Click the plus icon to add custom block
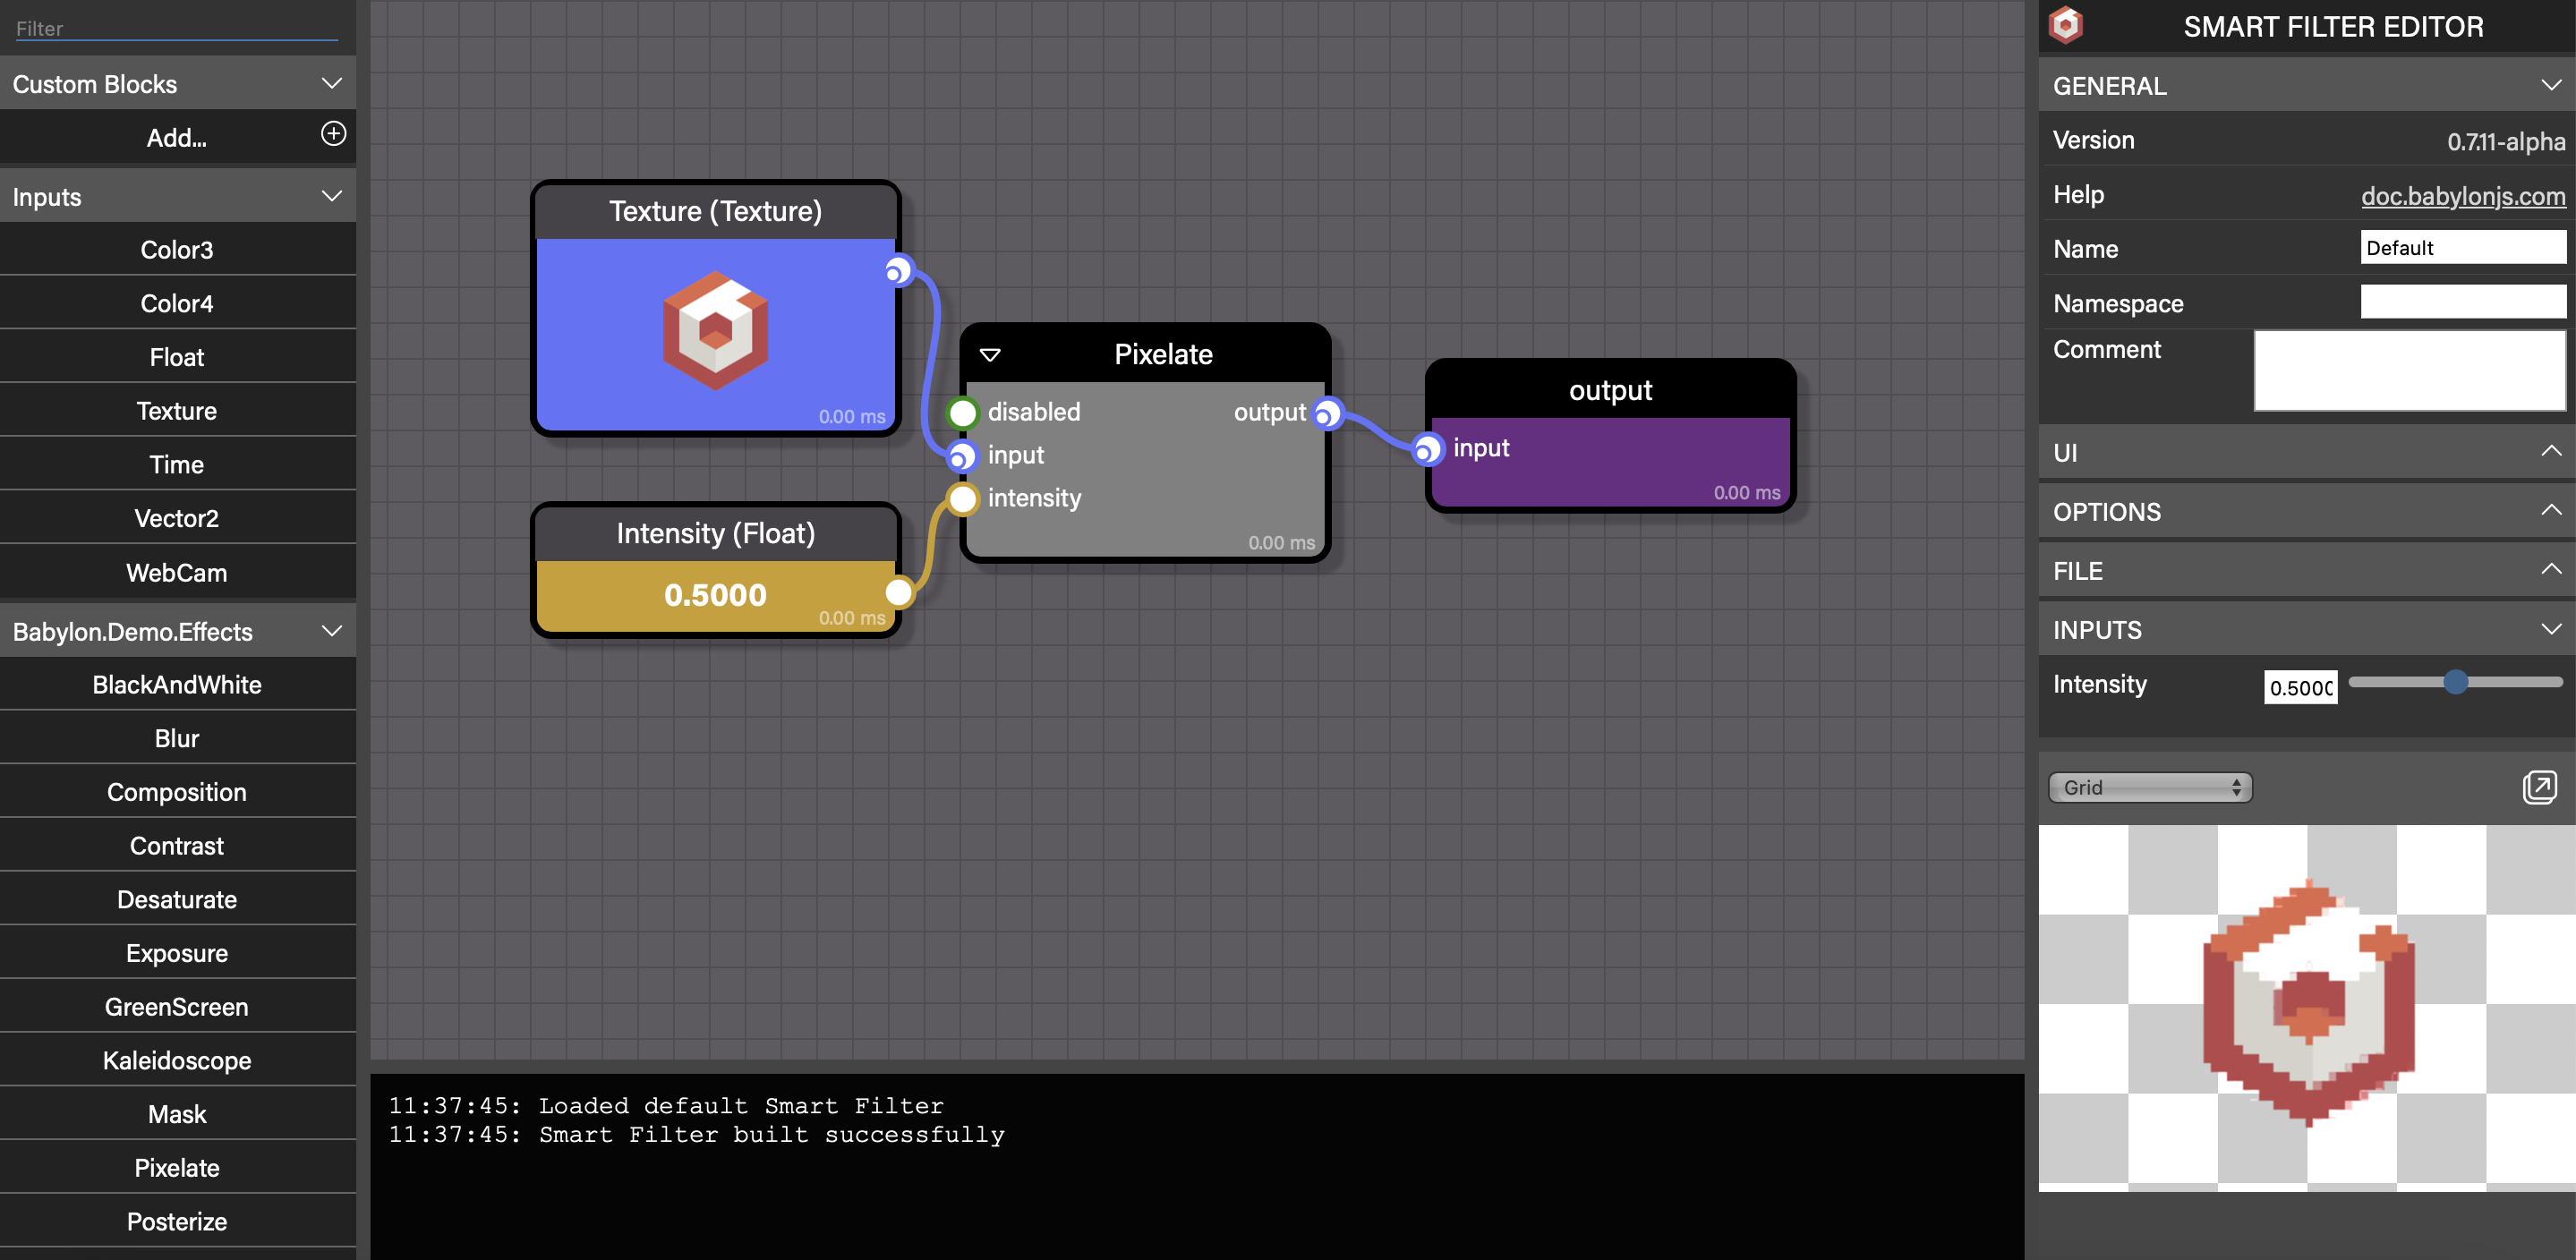 click(x=333, y=135)
